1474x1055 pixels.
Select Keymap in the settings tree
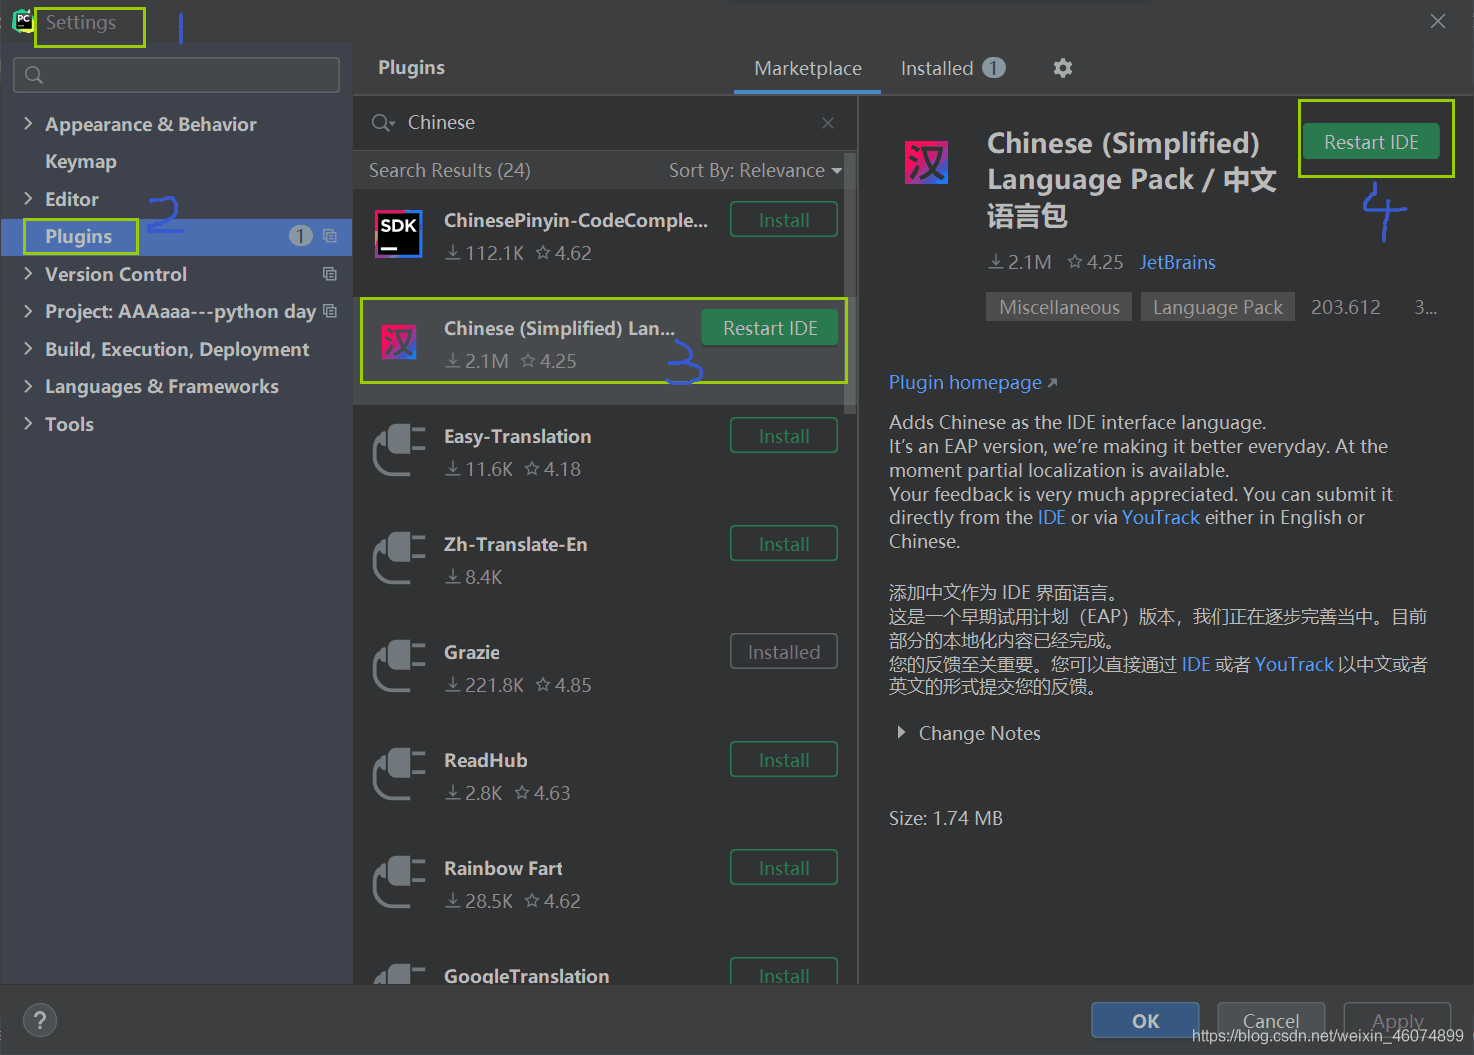click(x=81, y=162)
